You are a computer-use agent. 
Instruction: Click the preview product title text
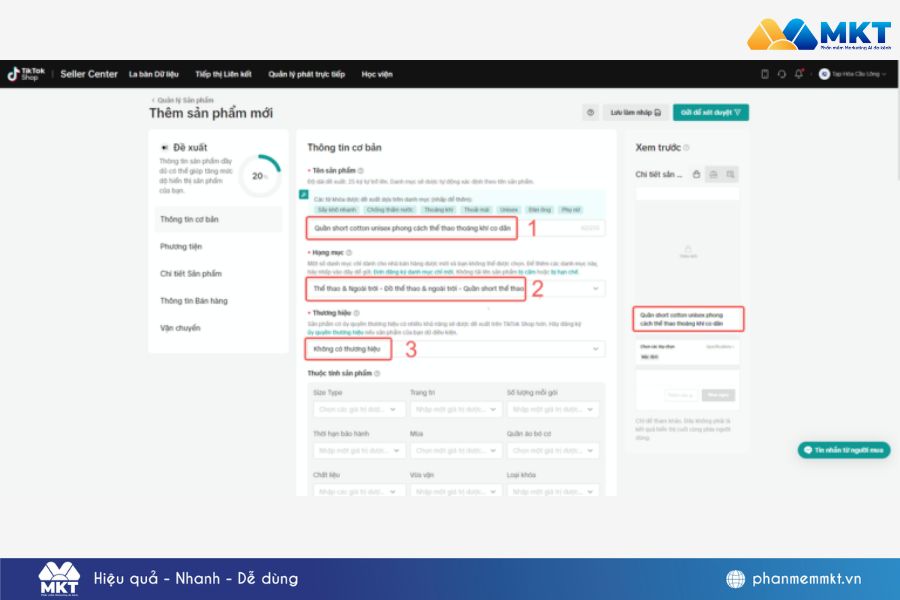[681, 319]
